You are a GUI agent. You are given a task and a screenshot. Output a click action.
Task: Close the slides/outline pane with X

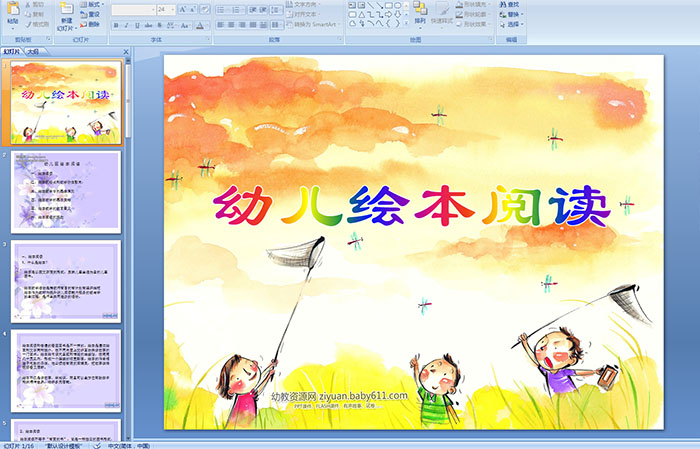126,52
